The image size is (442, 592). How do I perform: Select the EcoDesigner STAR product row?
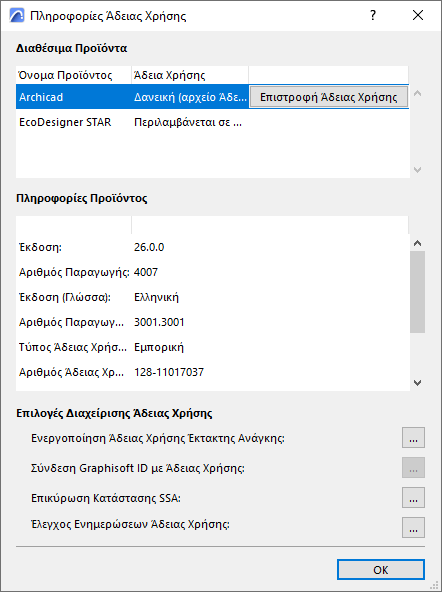(x=212, y=122)
